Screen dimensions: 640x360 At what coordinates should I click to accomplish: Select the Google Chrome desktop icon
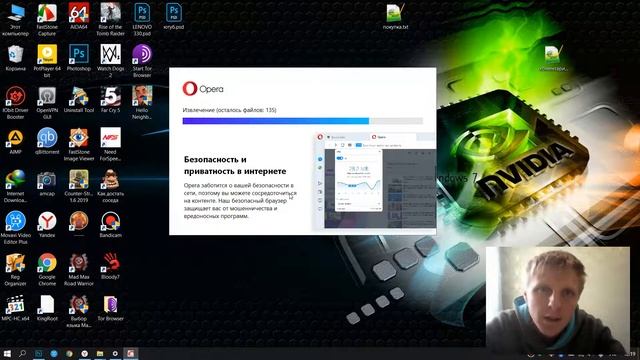pyautogui.click(x=47, y=269)
